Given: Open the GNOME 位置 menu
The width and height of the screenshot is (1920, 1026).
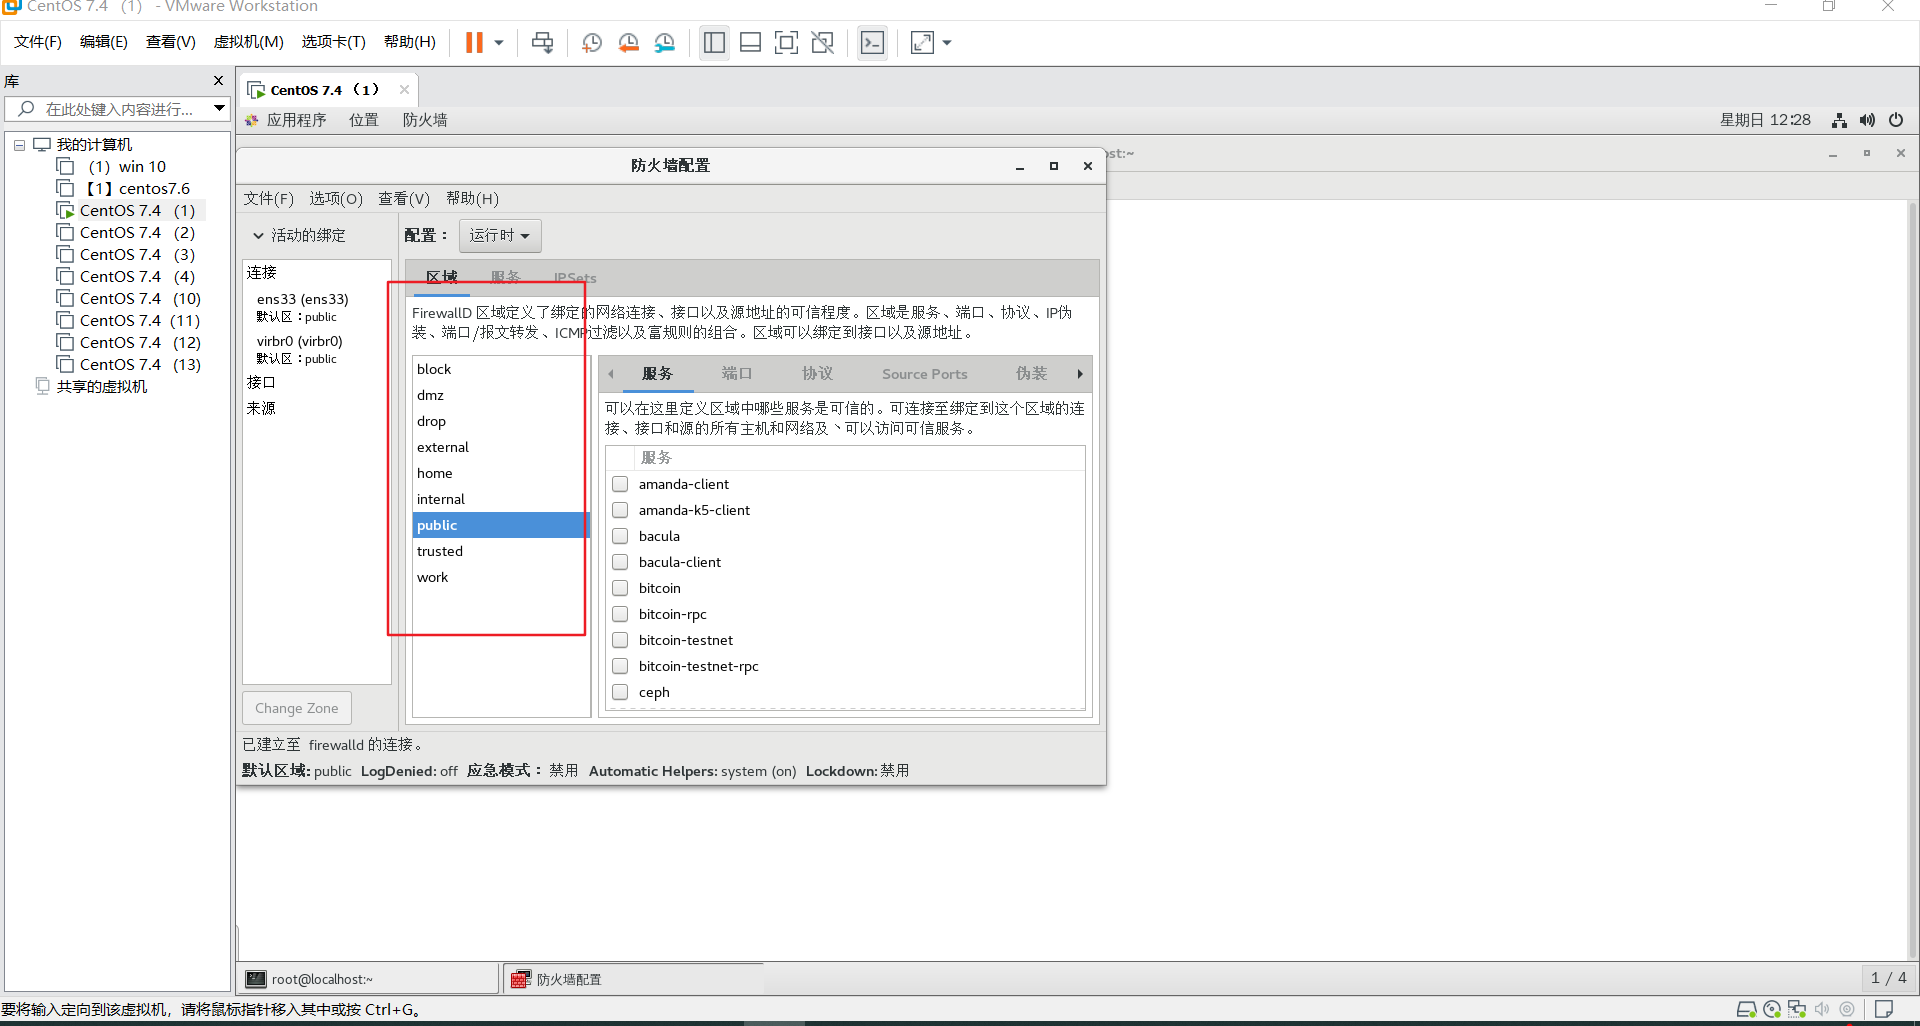Looking at the screenshot, I should [364, 120].
